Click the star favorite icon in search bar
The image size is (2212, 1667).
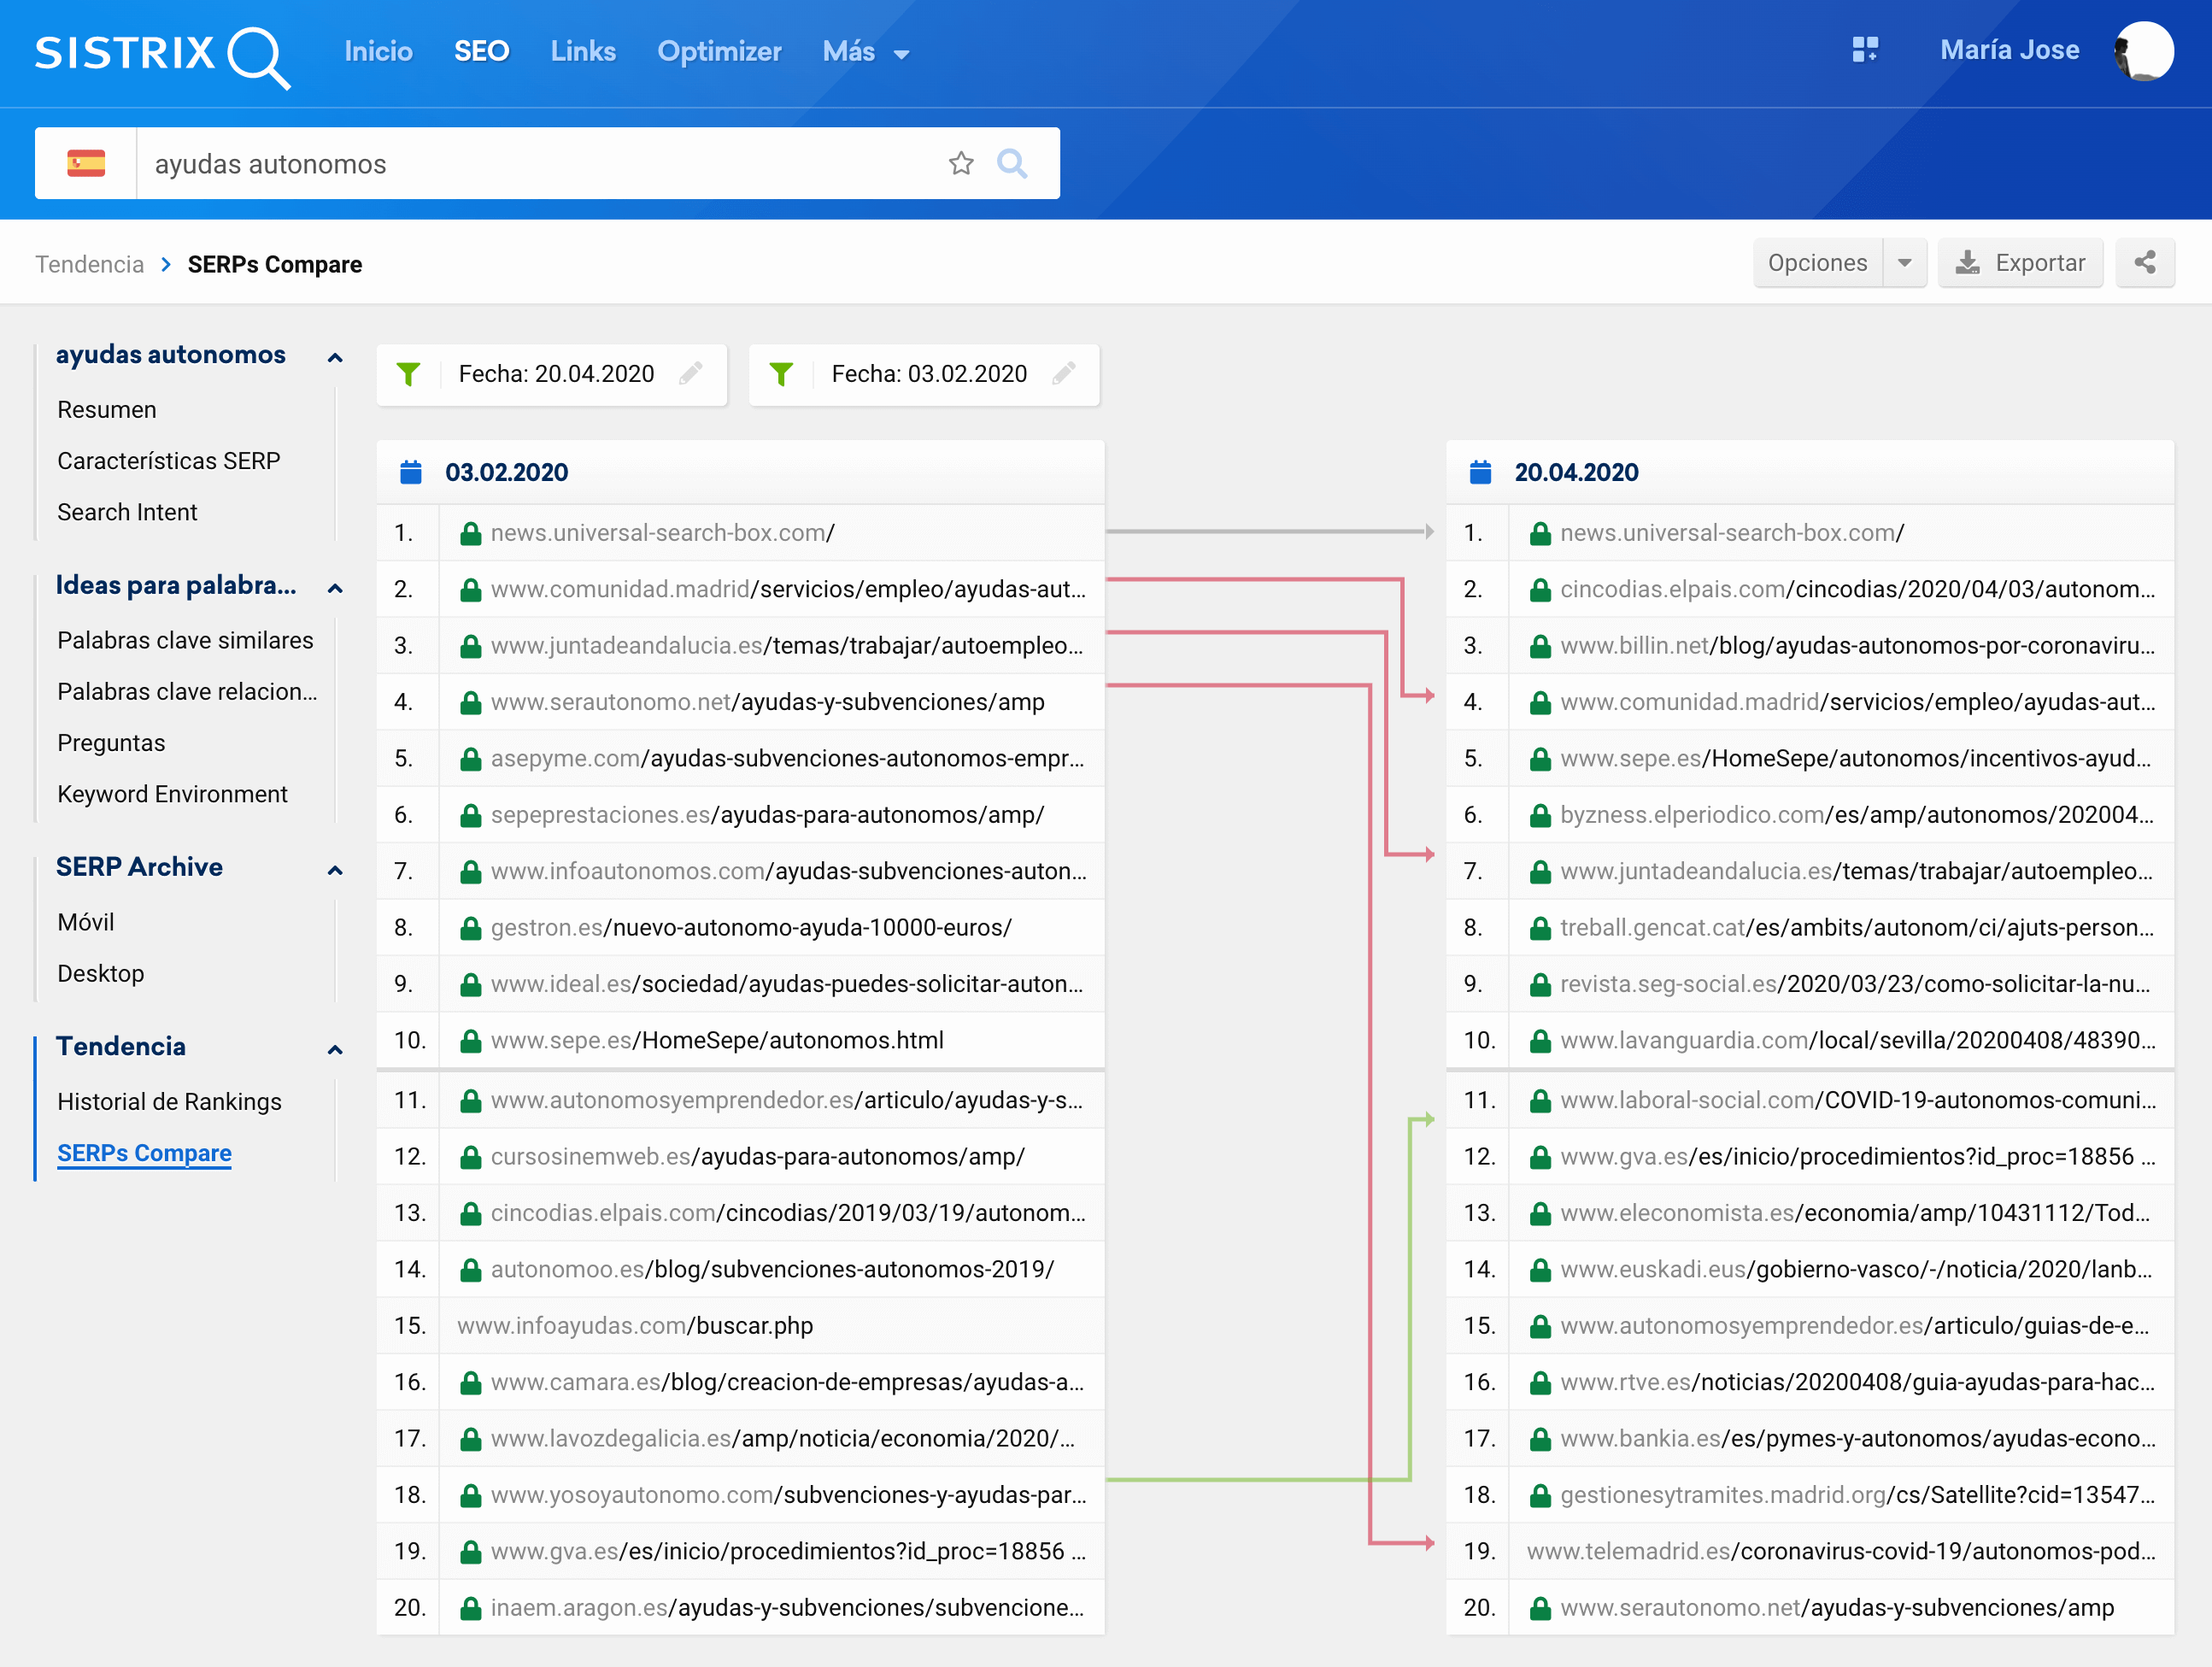coord(960,163)
